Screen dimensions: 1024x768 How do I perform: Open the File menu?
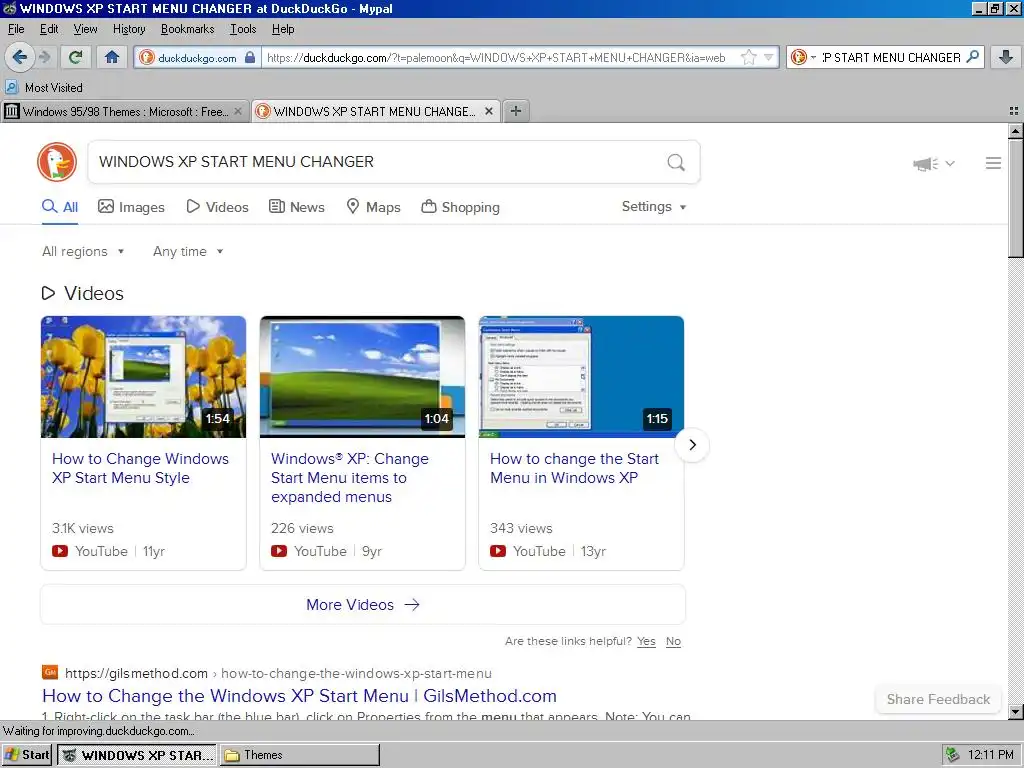16,29
